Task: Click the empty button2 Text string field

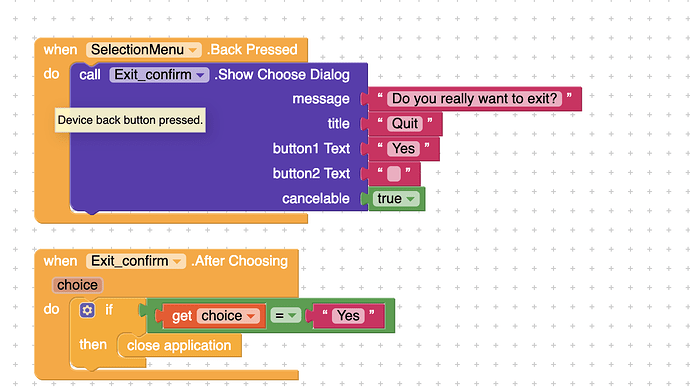Action: 394,174
